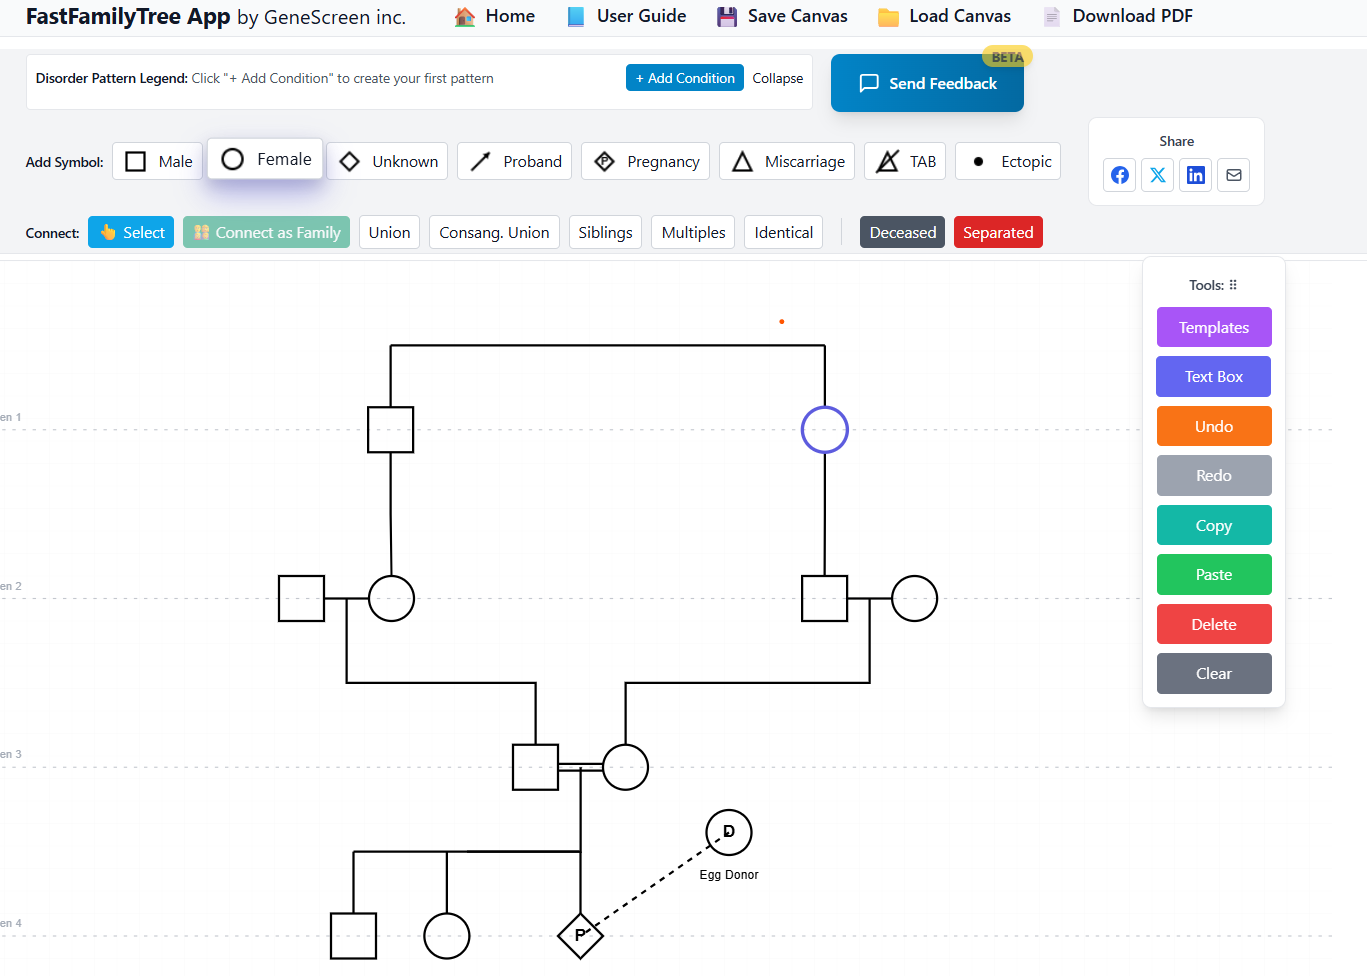This screenshot has width=1367, height=976.
Task: Toggle Separated status
Action: [x=997, y=232]
